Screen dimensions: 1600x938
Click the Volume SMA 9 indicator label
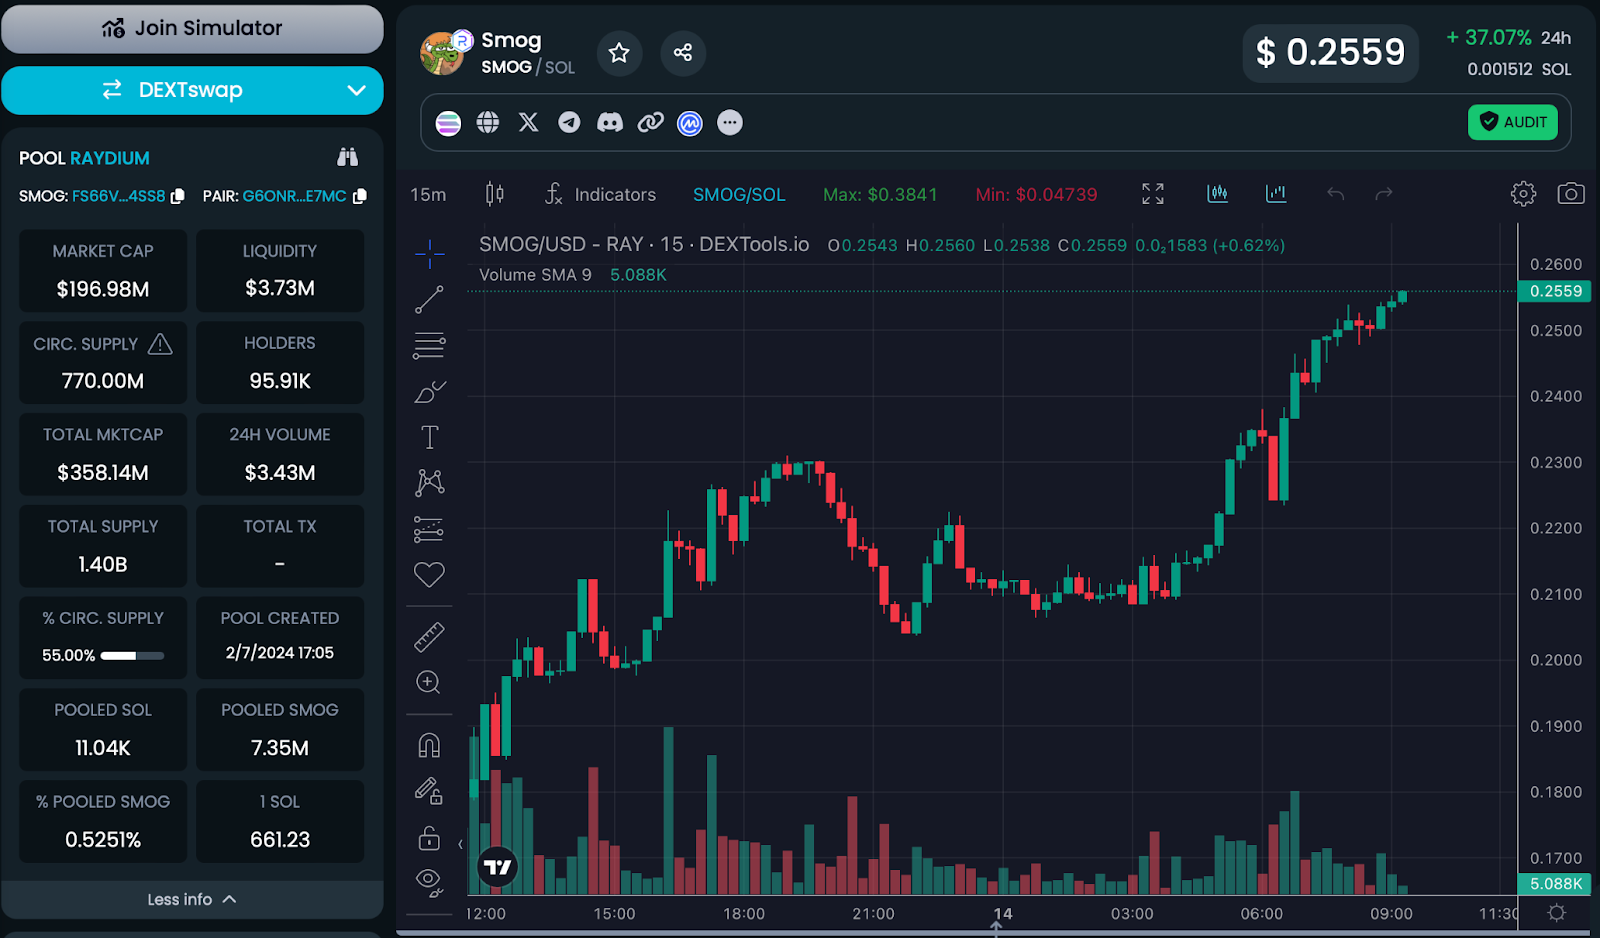pos(535,275)
